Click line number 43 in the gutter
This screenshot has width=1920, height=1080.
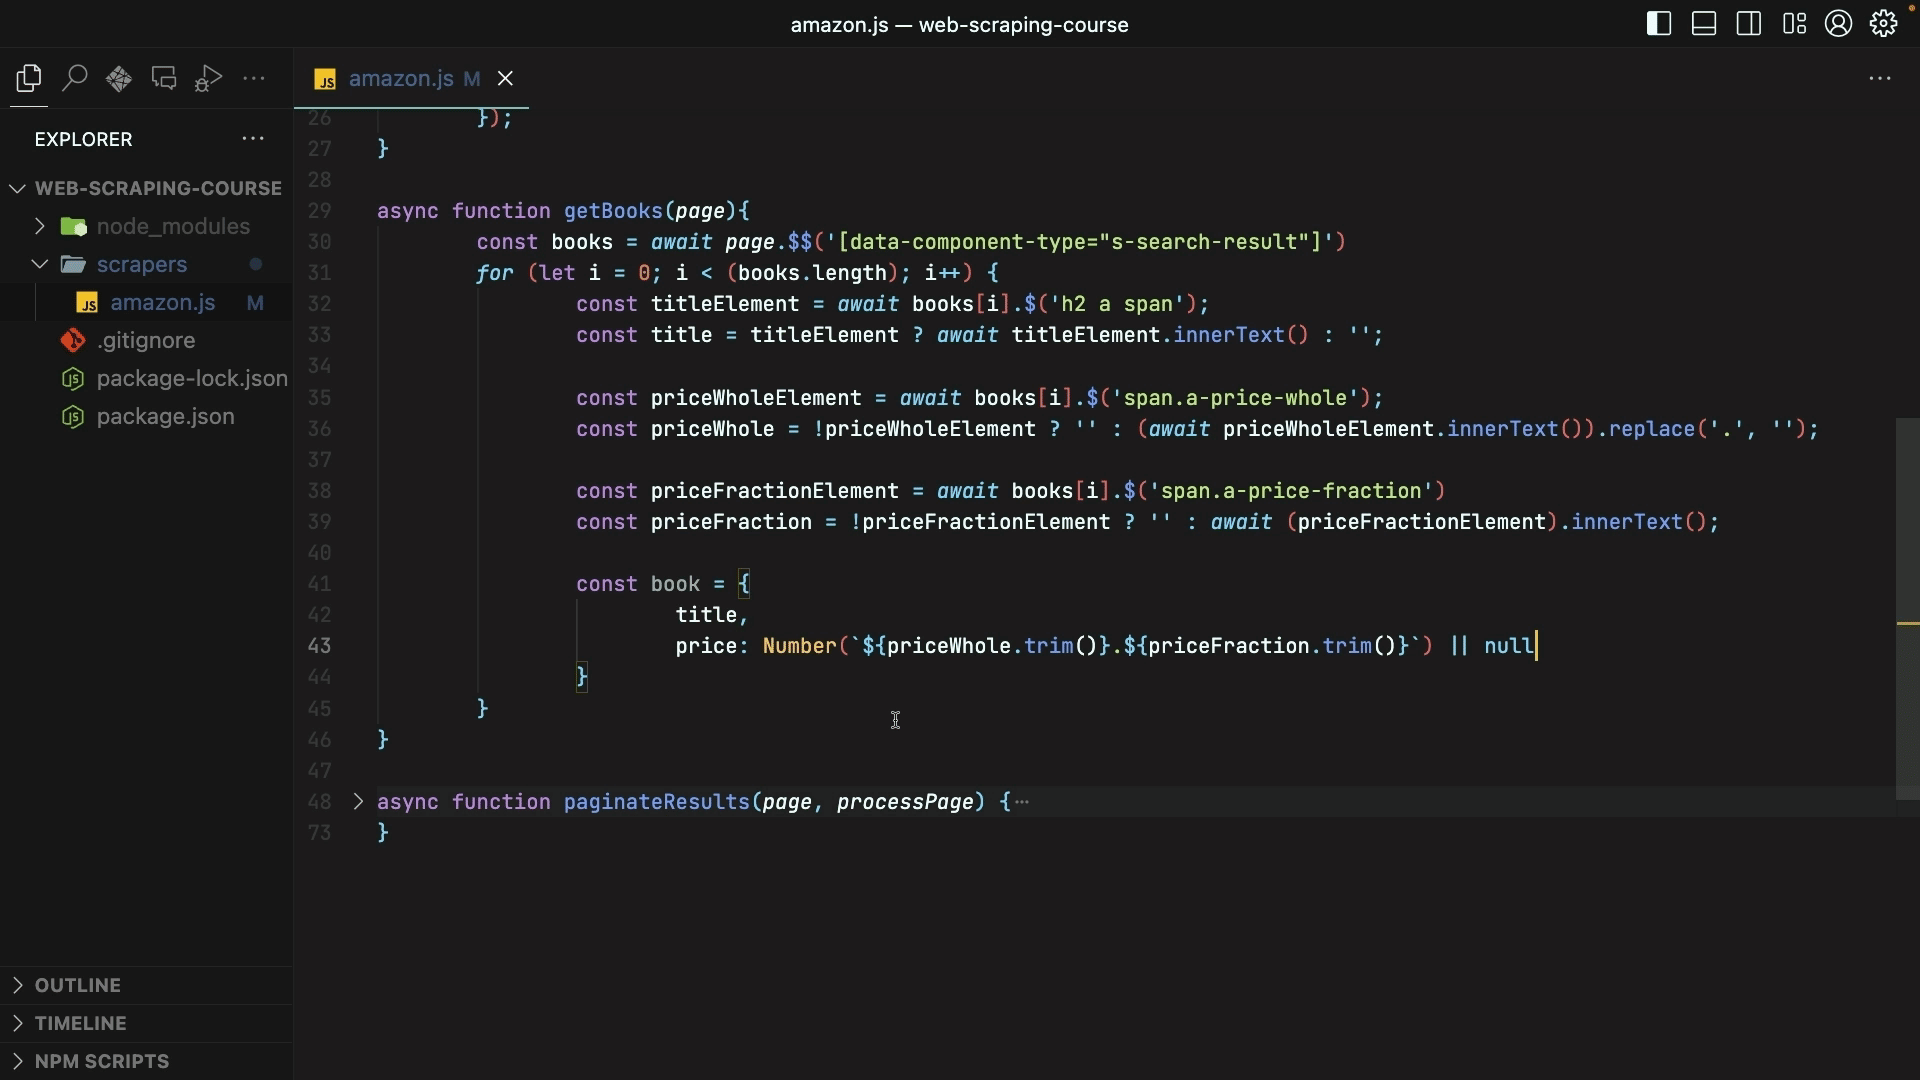coord(319,646)
